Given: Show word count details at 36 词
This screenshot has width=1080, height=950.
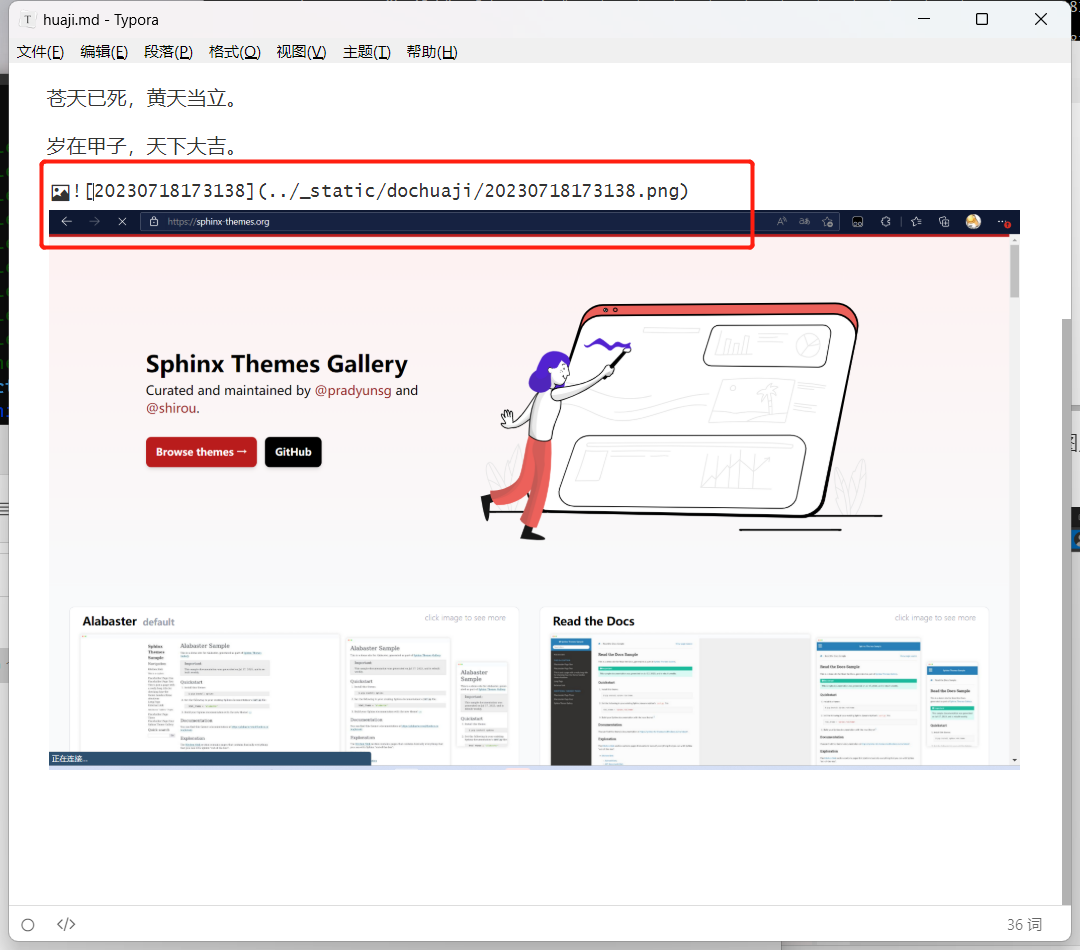Looking at the screenshot, I should coord(1024,924).
